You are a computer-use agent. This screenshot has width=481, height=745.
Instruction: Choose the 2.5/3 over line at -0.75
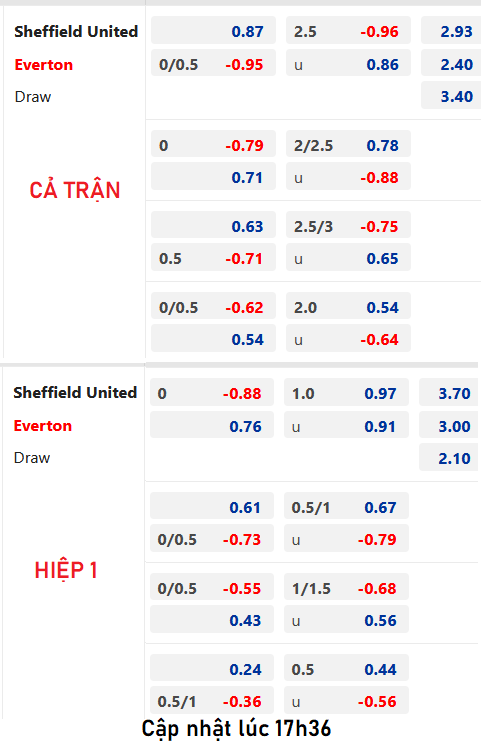[x=348, y=226]
